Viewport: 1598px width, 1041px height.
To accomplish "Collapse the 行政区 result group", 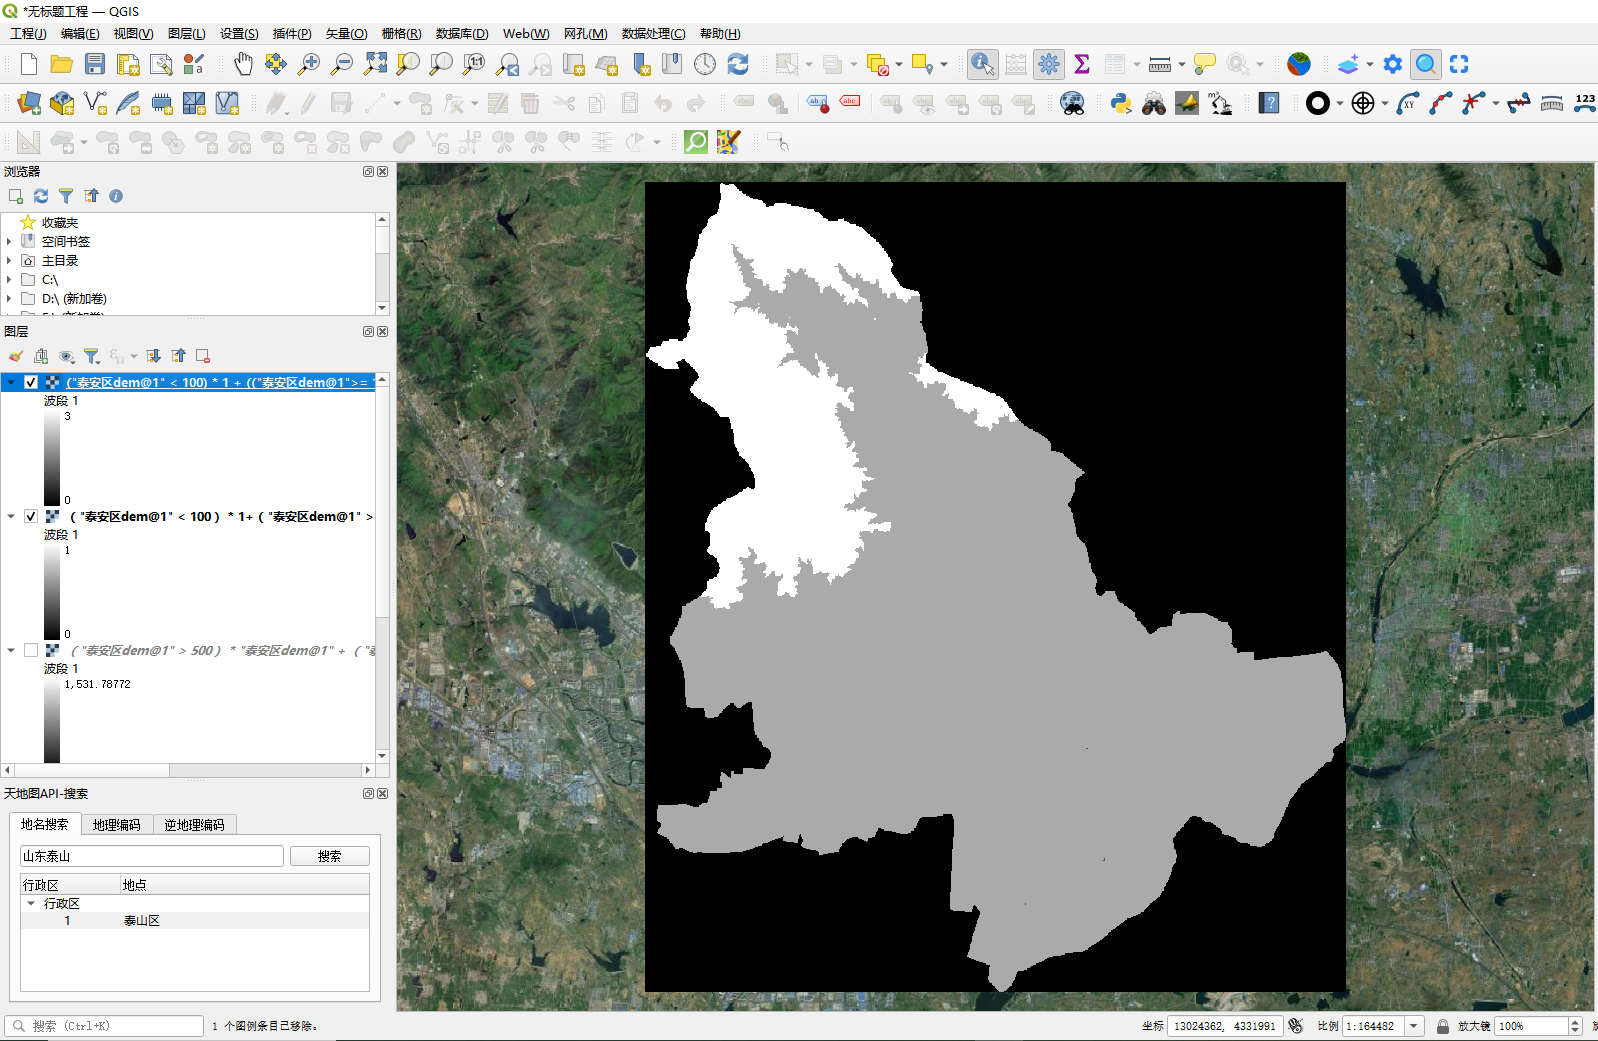I will [x=31, y=903].
